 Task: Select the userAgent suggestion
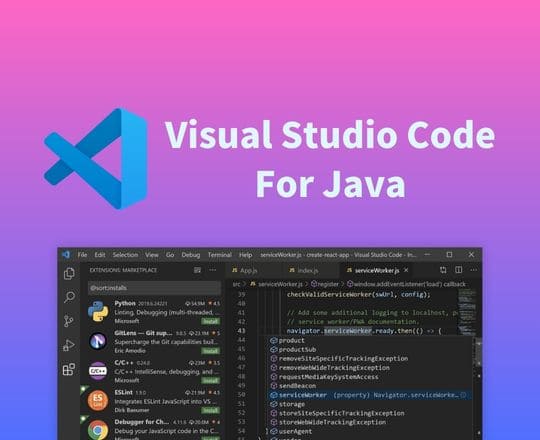370,431
